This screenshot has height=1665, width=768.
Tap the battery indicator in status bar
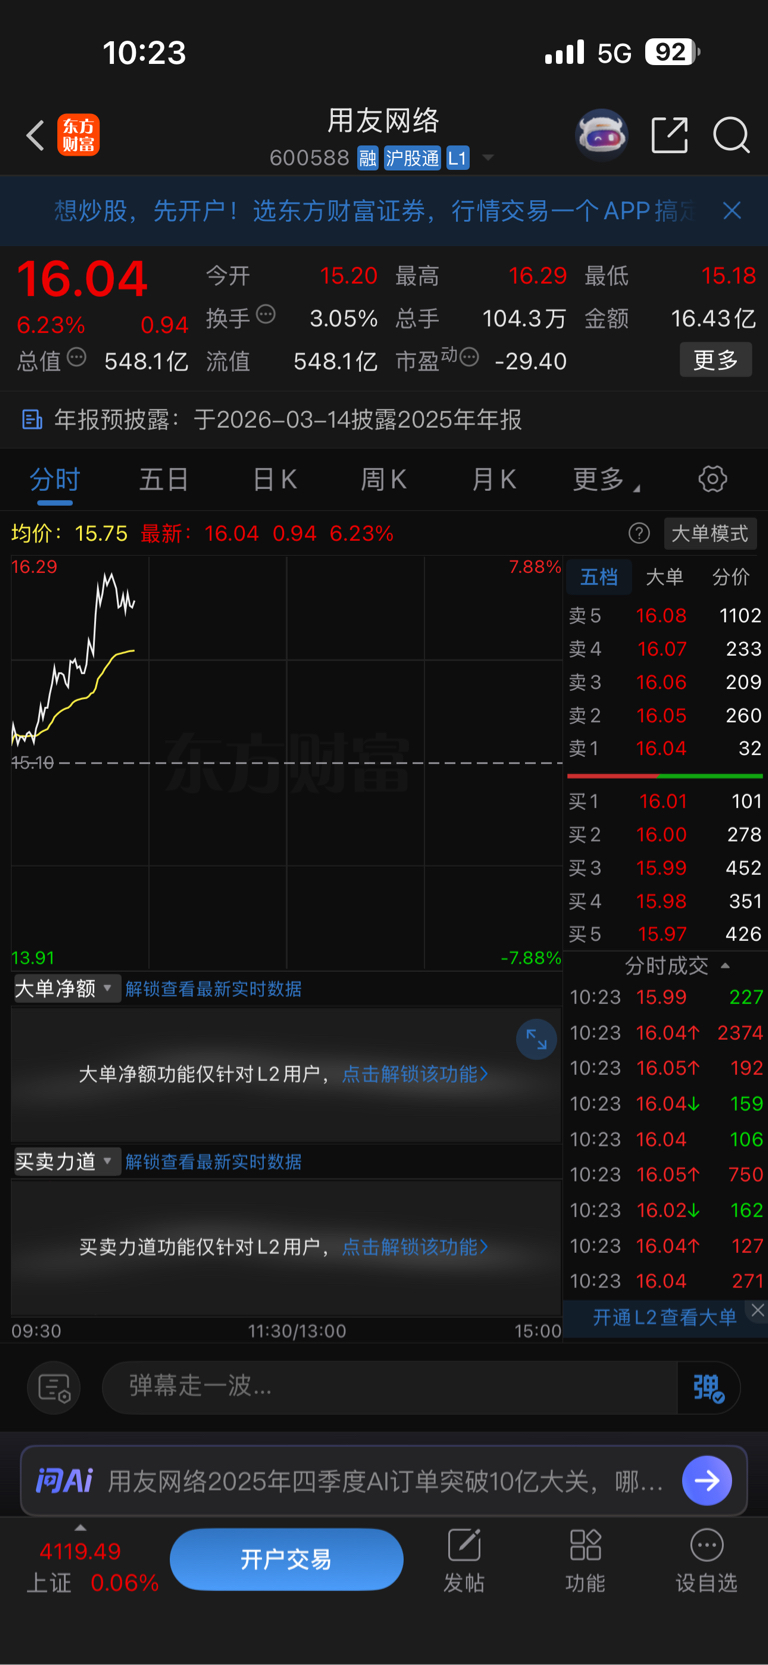coord(672,52)
